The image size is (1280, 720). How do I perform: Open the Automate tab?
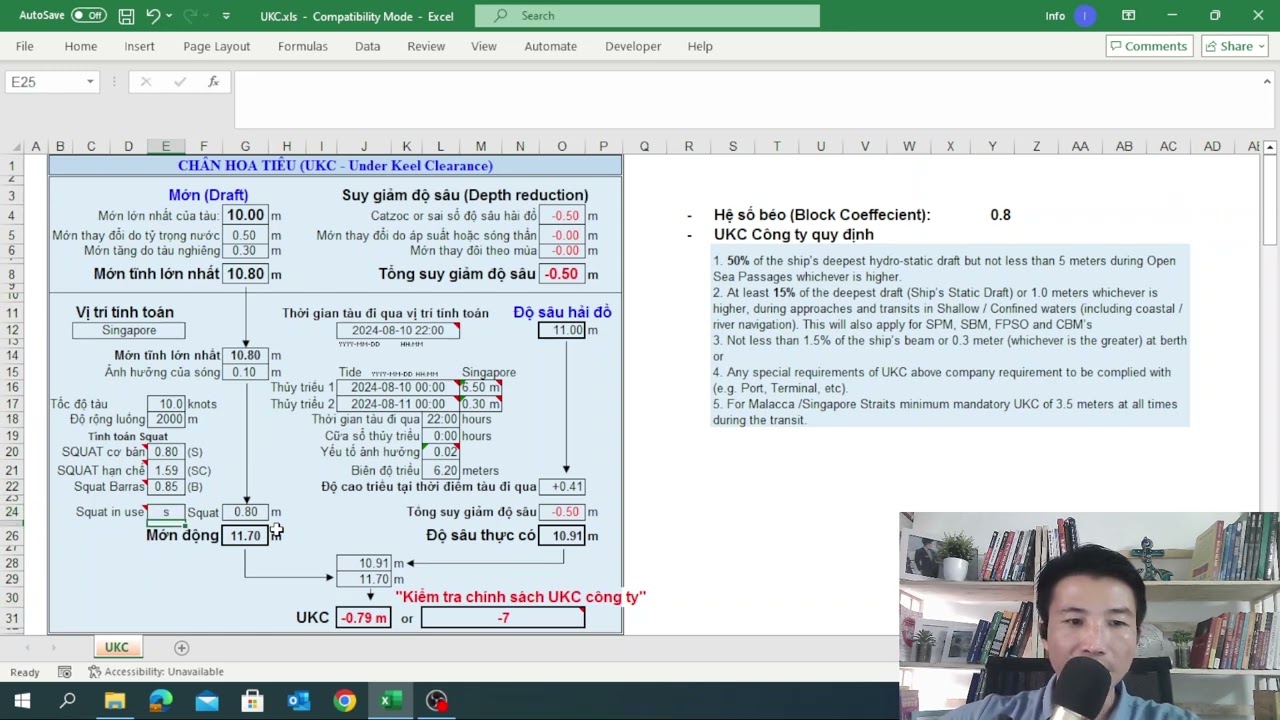pos(551,46)
